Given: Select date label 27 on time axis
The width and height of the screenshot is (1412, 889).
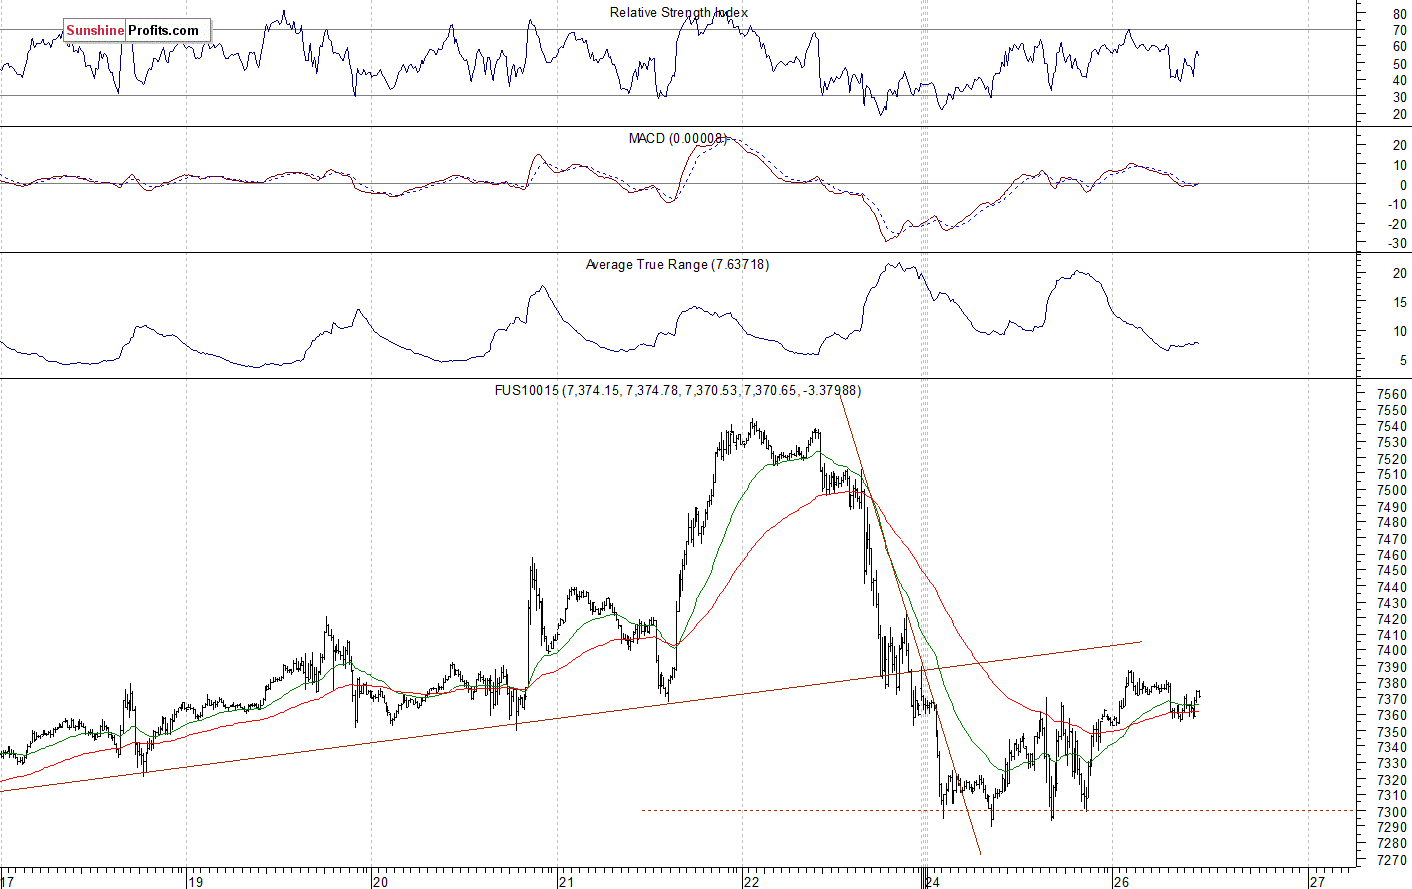Looking at the screenshot, I should (x=1317, y=882).
